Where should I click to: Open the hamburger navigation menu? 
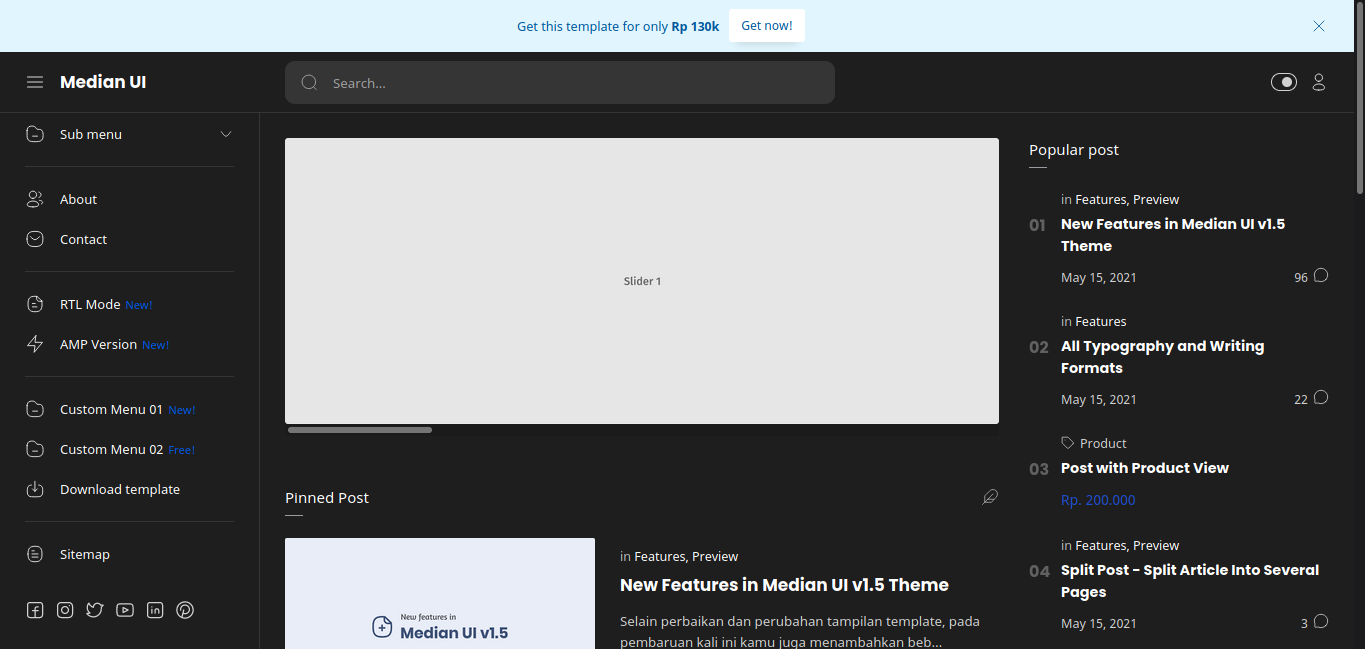click(35, 82)
